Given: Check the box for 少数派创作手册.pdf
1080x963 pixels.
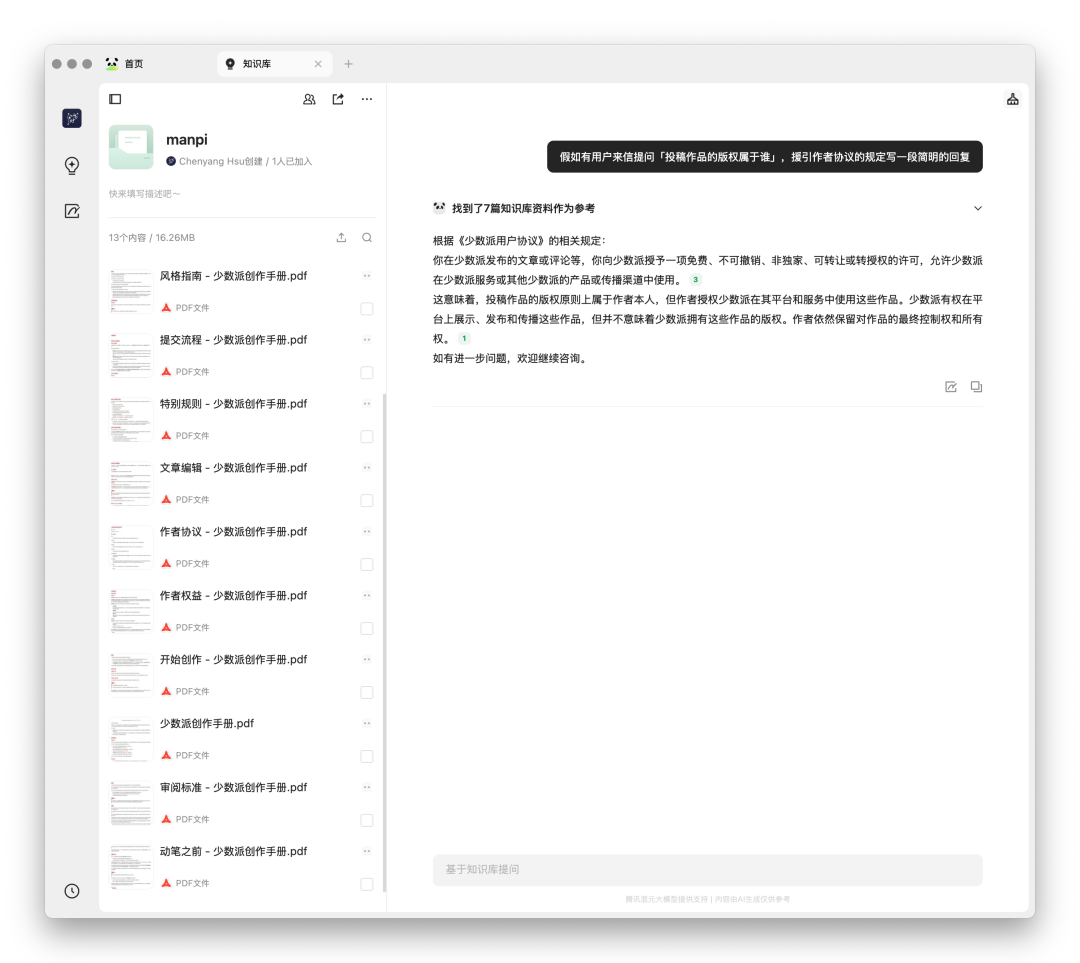Looking at the screenshot, I should (367, 756).
